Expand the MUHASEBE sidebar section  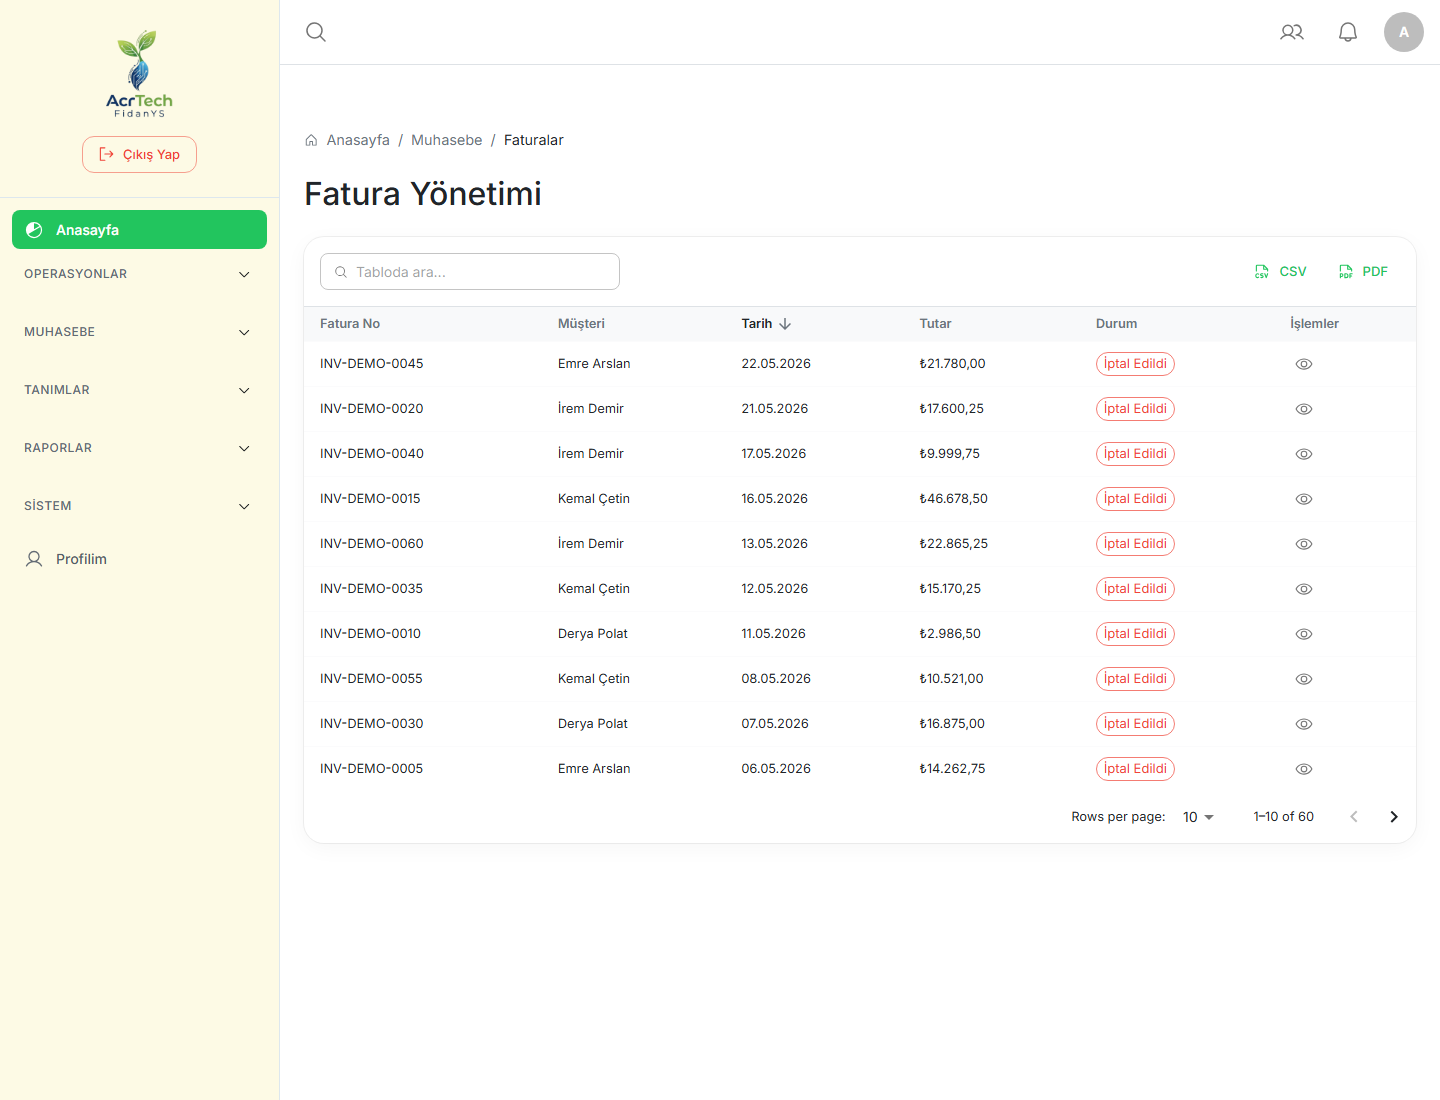[139, 332]
